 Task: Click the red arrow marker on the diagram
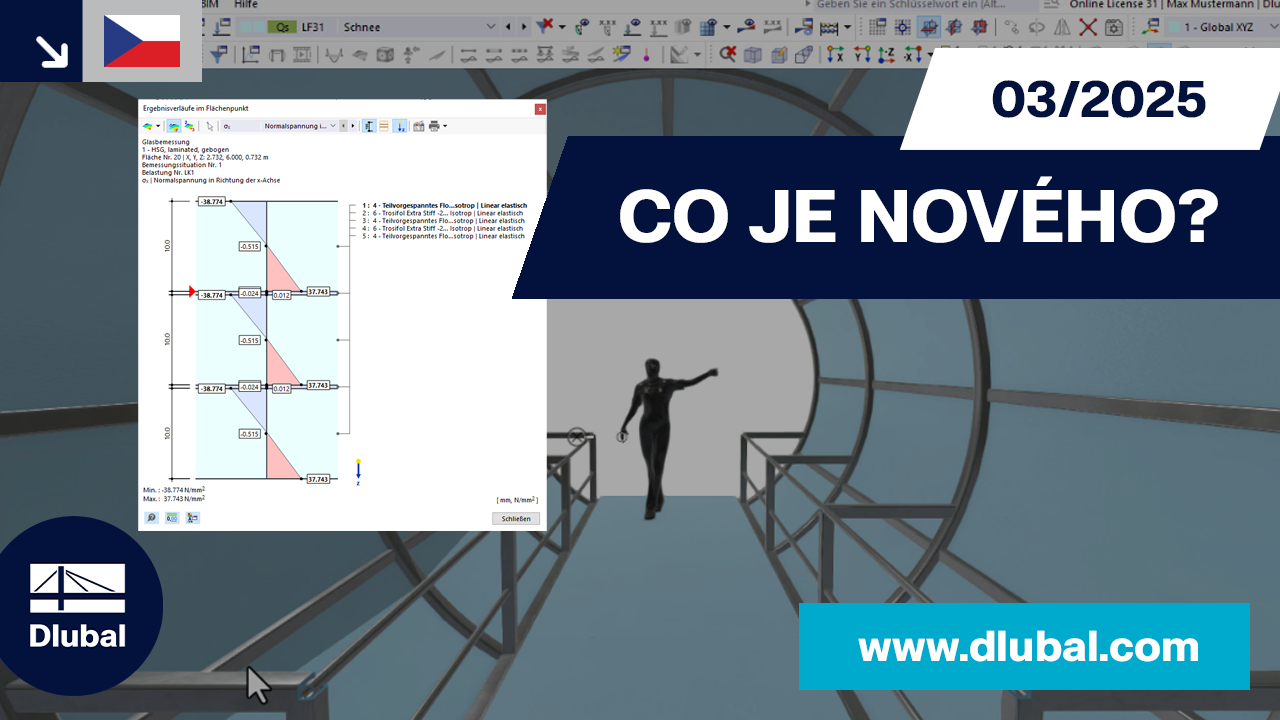192,291
